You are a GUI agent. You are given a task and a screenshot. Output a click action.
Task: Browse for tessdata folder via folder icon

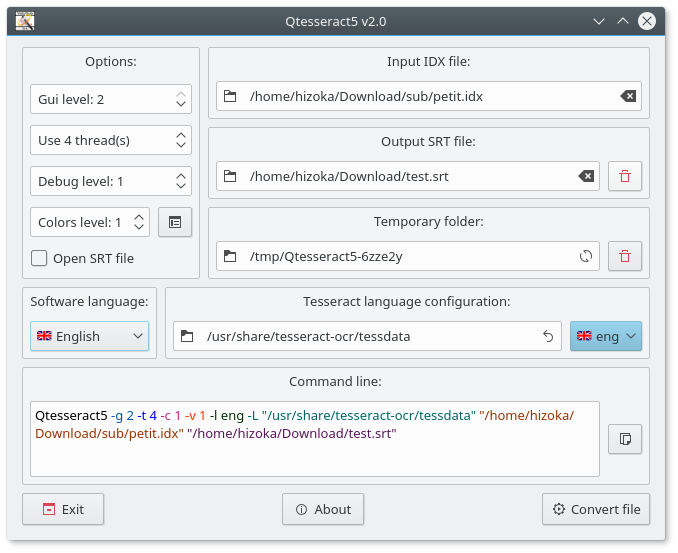coord(187,336)
